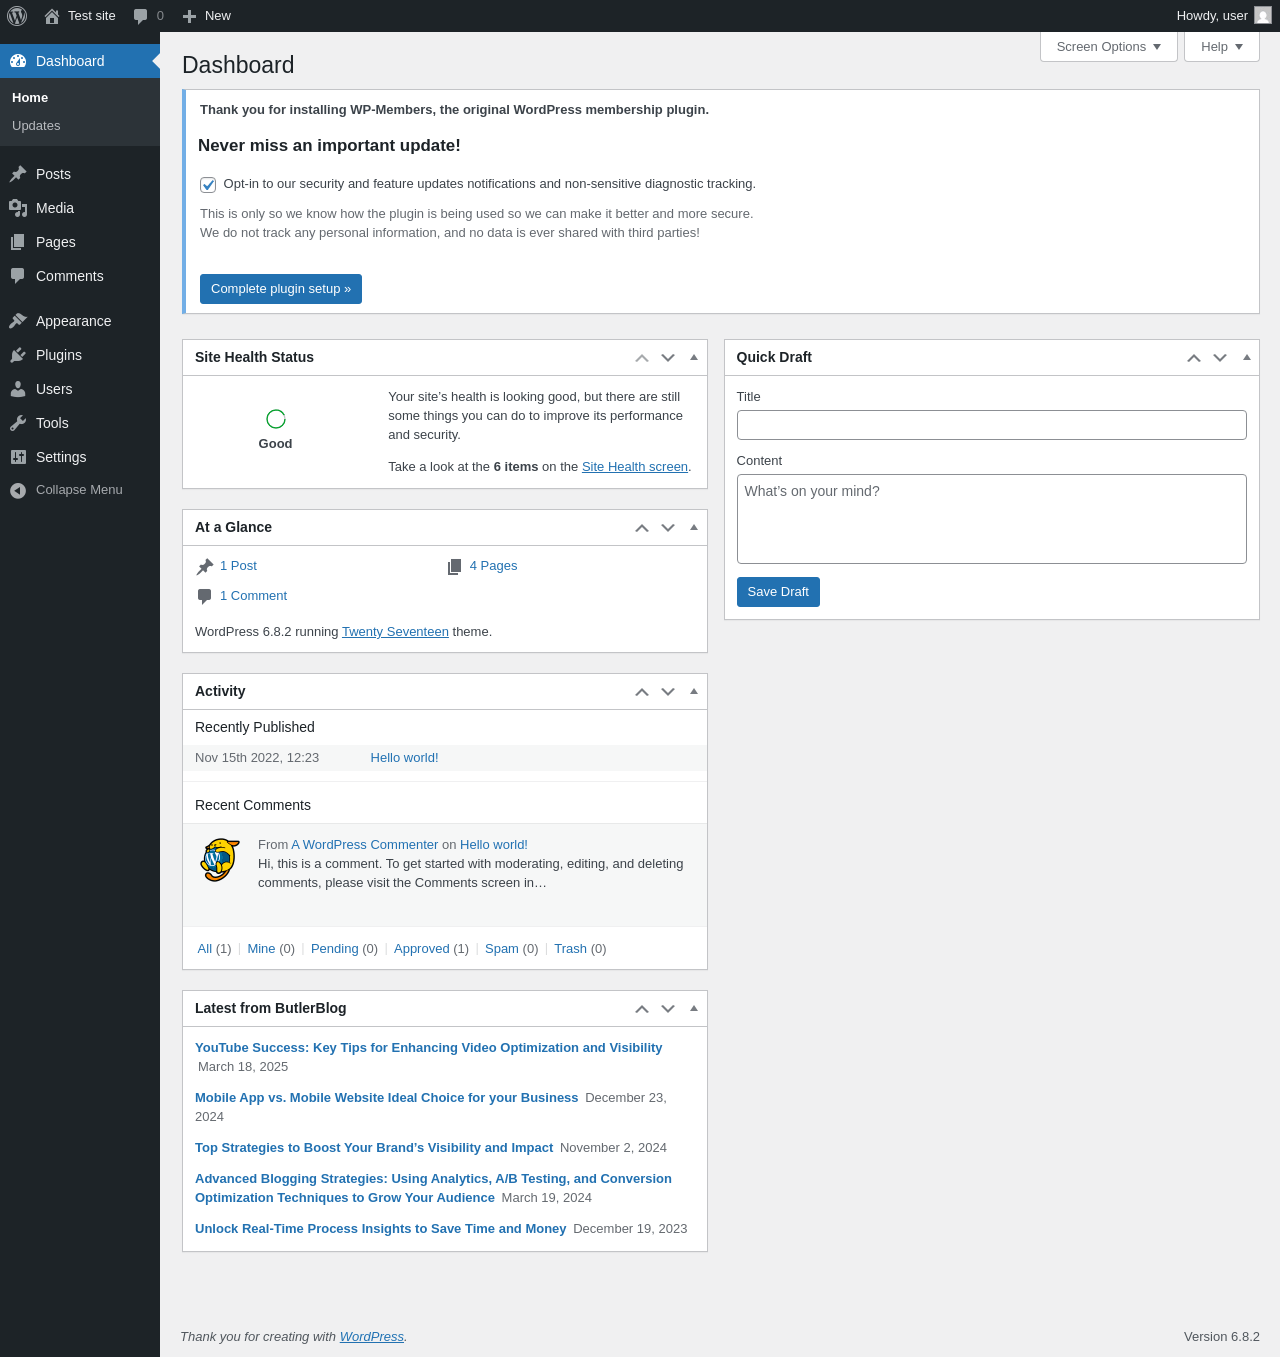Click the Save Draft button
The image size is (1280, 1357).
pyautogui.click(x=778, y=592)
